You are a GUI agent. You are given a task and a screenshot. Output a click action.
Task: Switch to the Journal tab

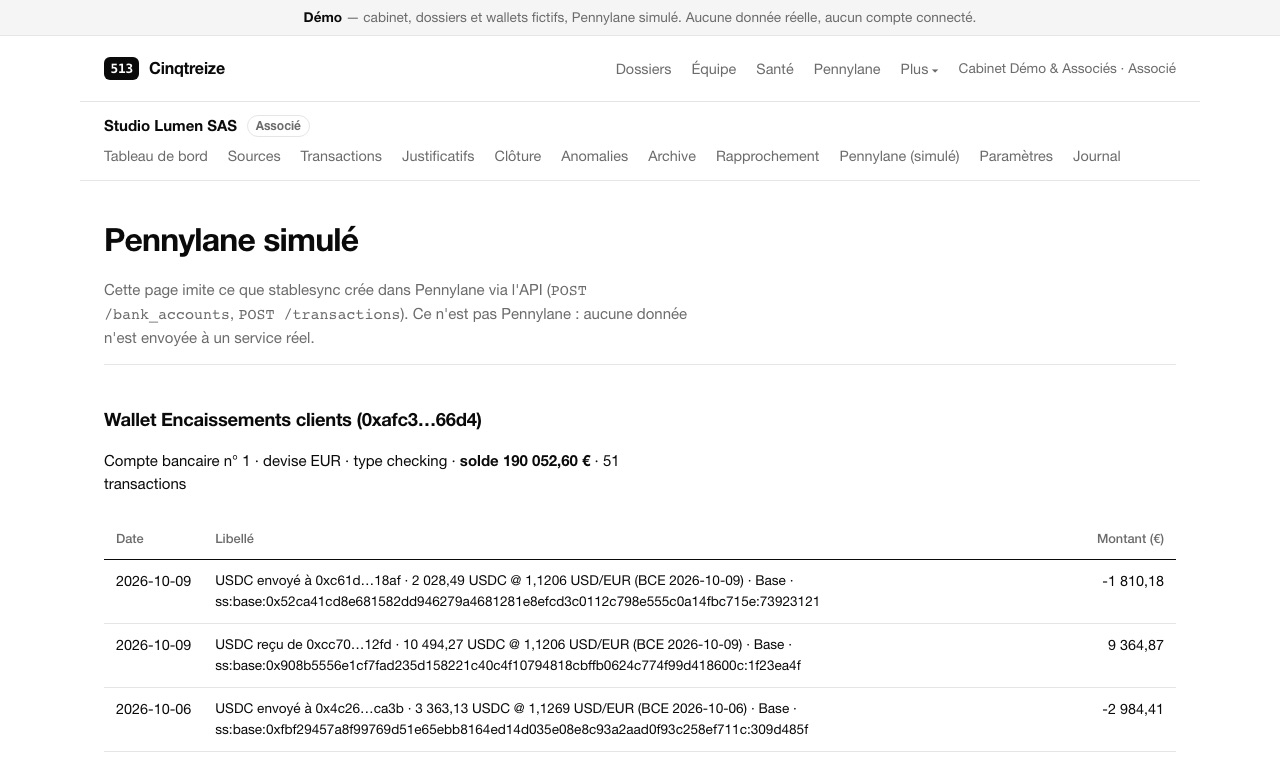(1097, 156)
